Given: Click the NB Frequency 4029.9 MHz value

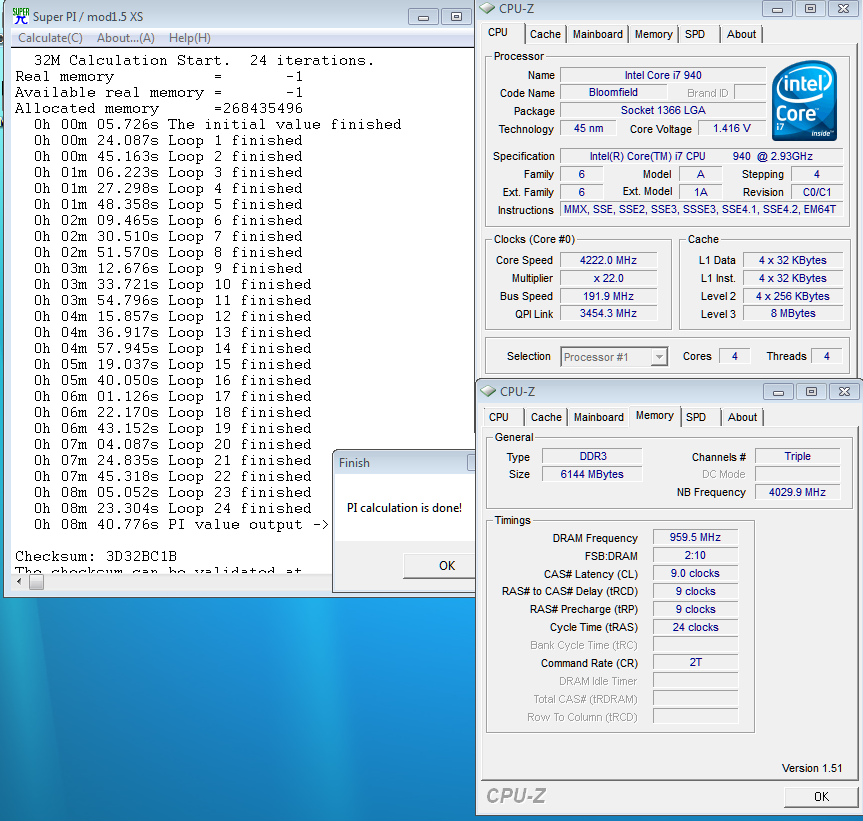Looking at the screenshot, I should pyautogui.click(x=798, y=492).
